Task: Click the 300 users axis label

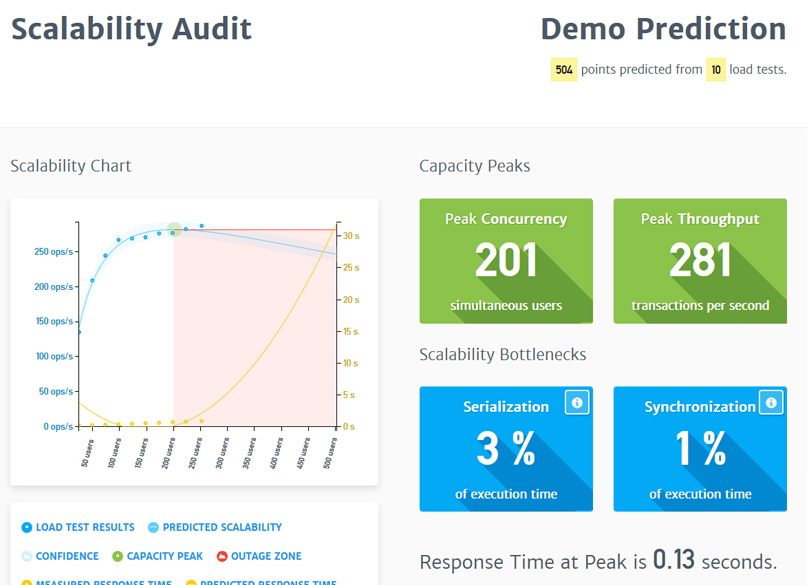Action: 222,453
